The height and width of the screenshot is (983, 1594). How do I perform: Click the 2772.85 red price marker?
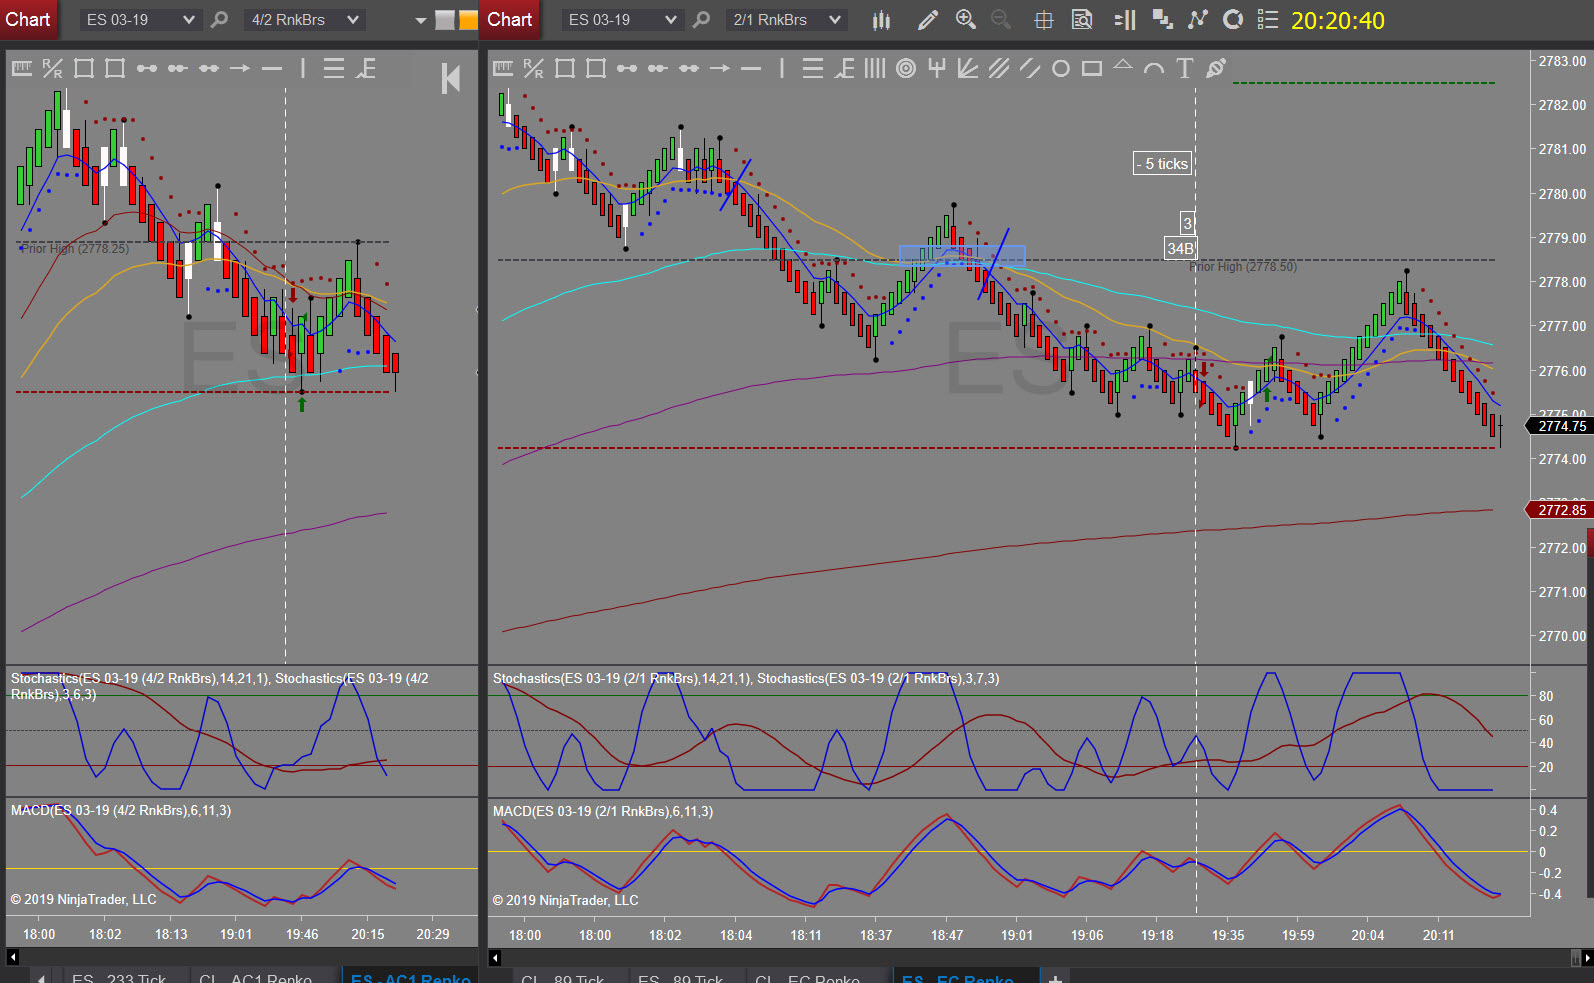(x=1559, y=510)
